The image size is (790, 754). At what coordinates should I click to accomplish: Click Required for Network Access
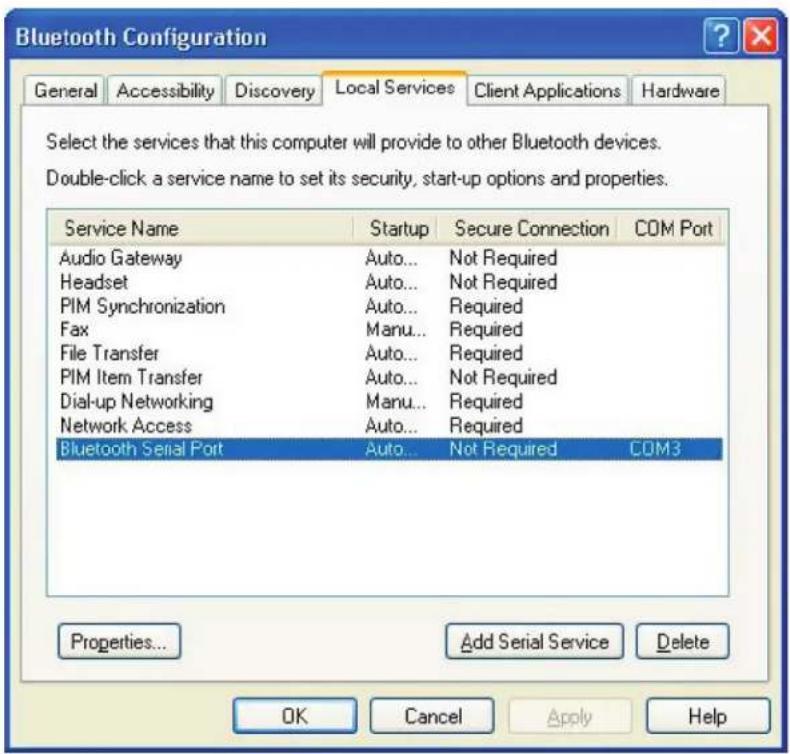click(x=486, y=426)
